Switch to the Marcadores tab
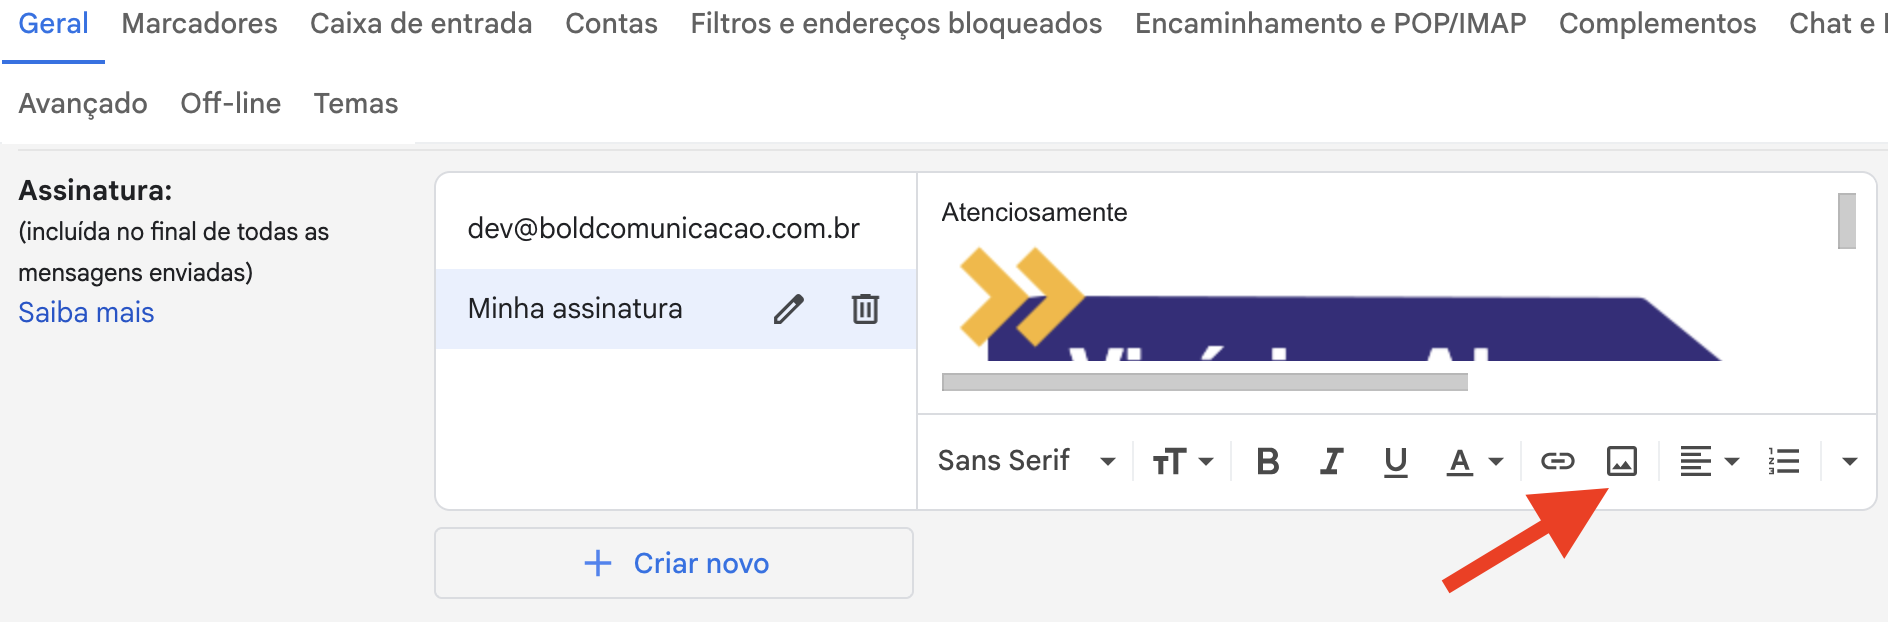Image resolution: width=1888 pixels, height=622 pixels. (199, 24)
